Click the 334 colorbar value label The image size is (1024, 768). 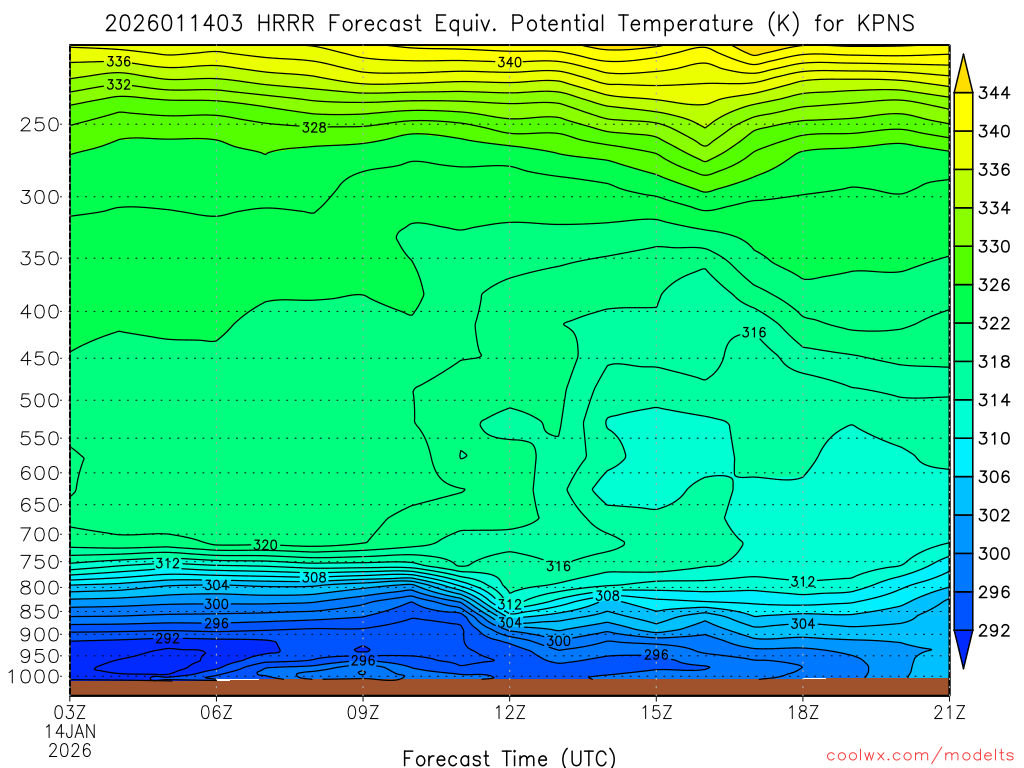pyautogui.click(x=993, y=208)
